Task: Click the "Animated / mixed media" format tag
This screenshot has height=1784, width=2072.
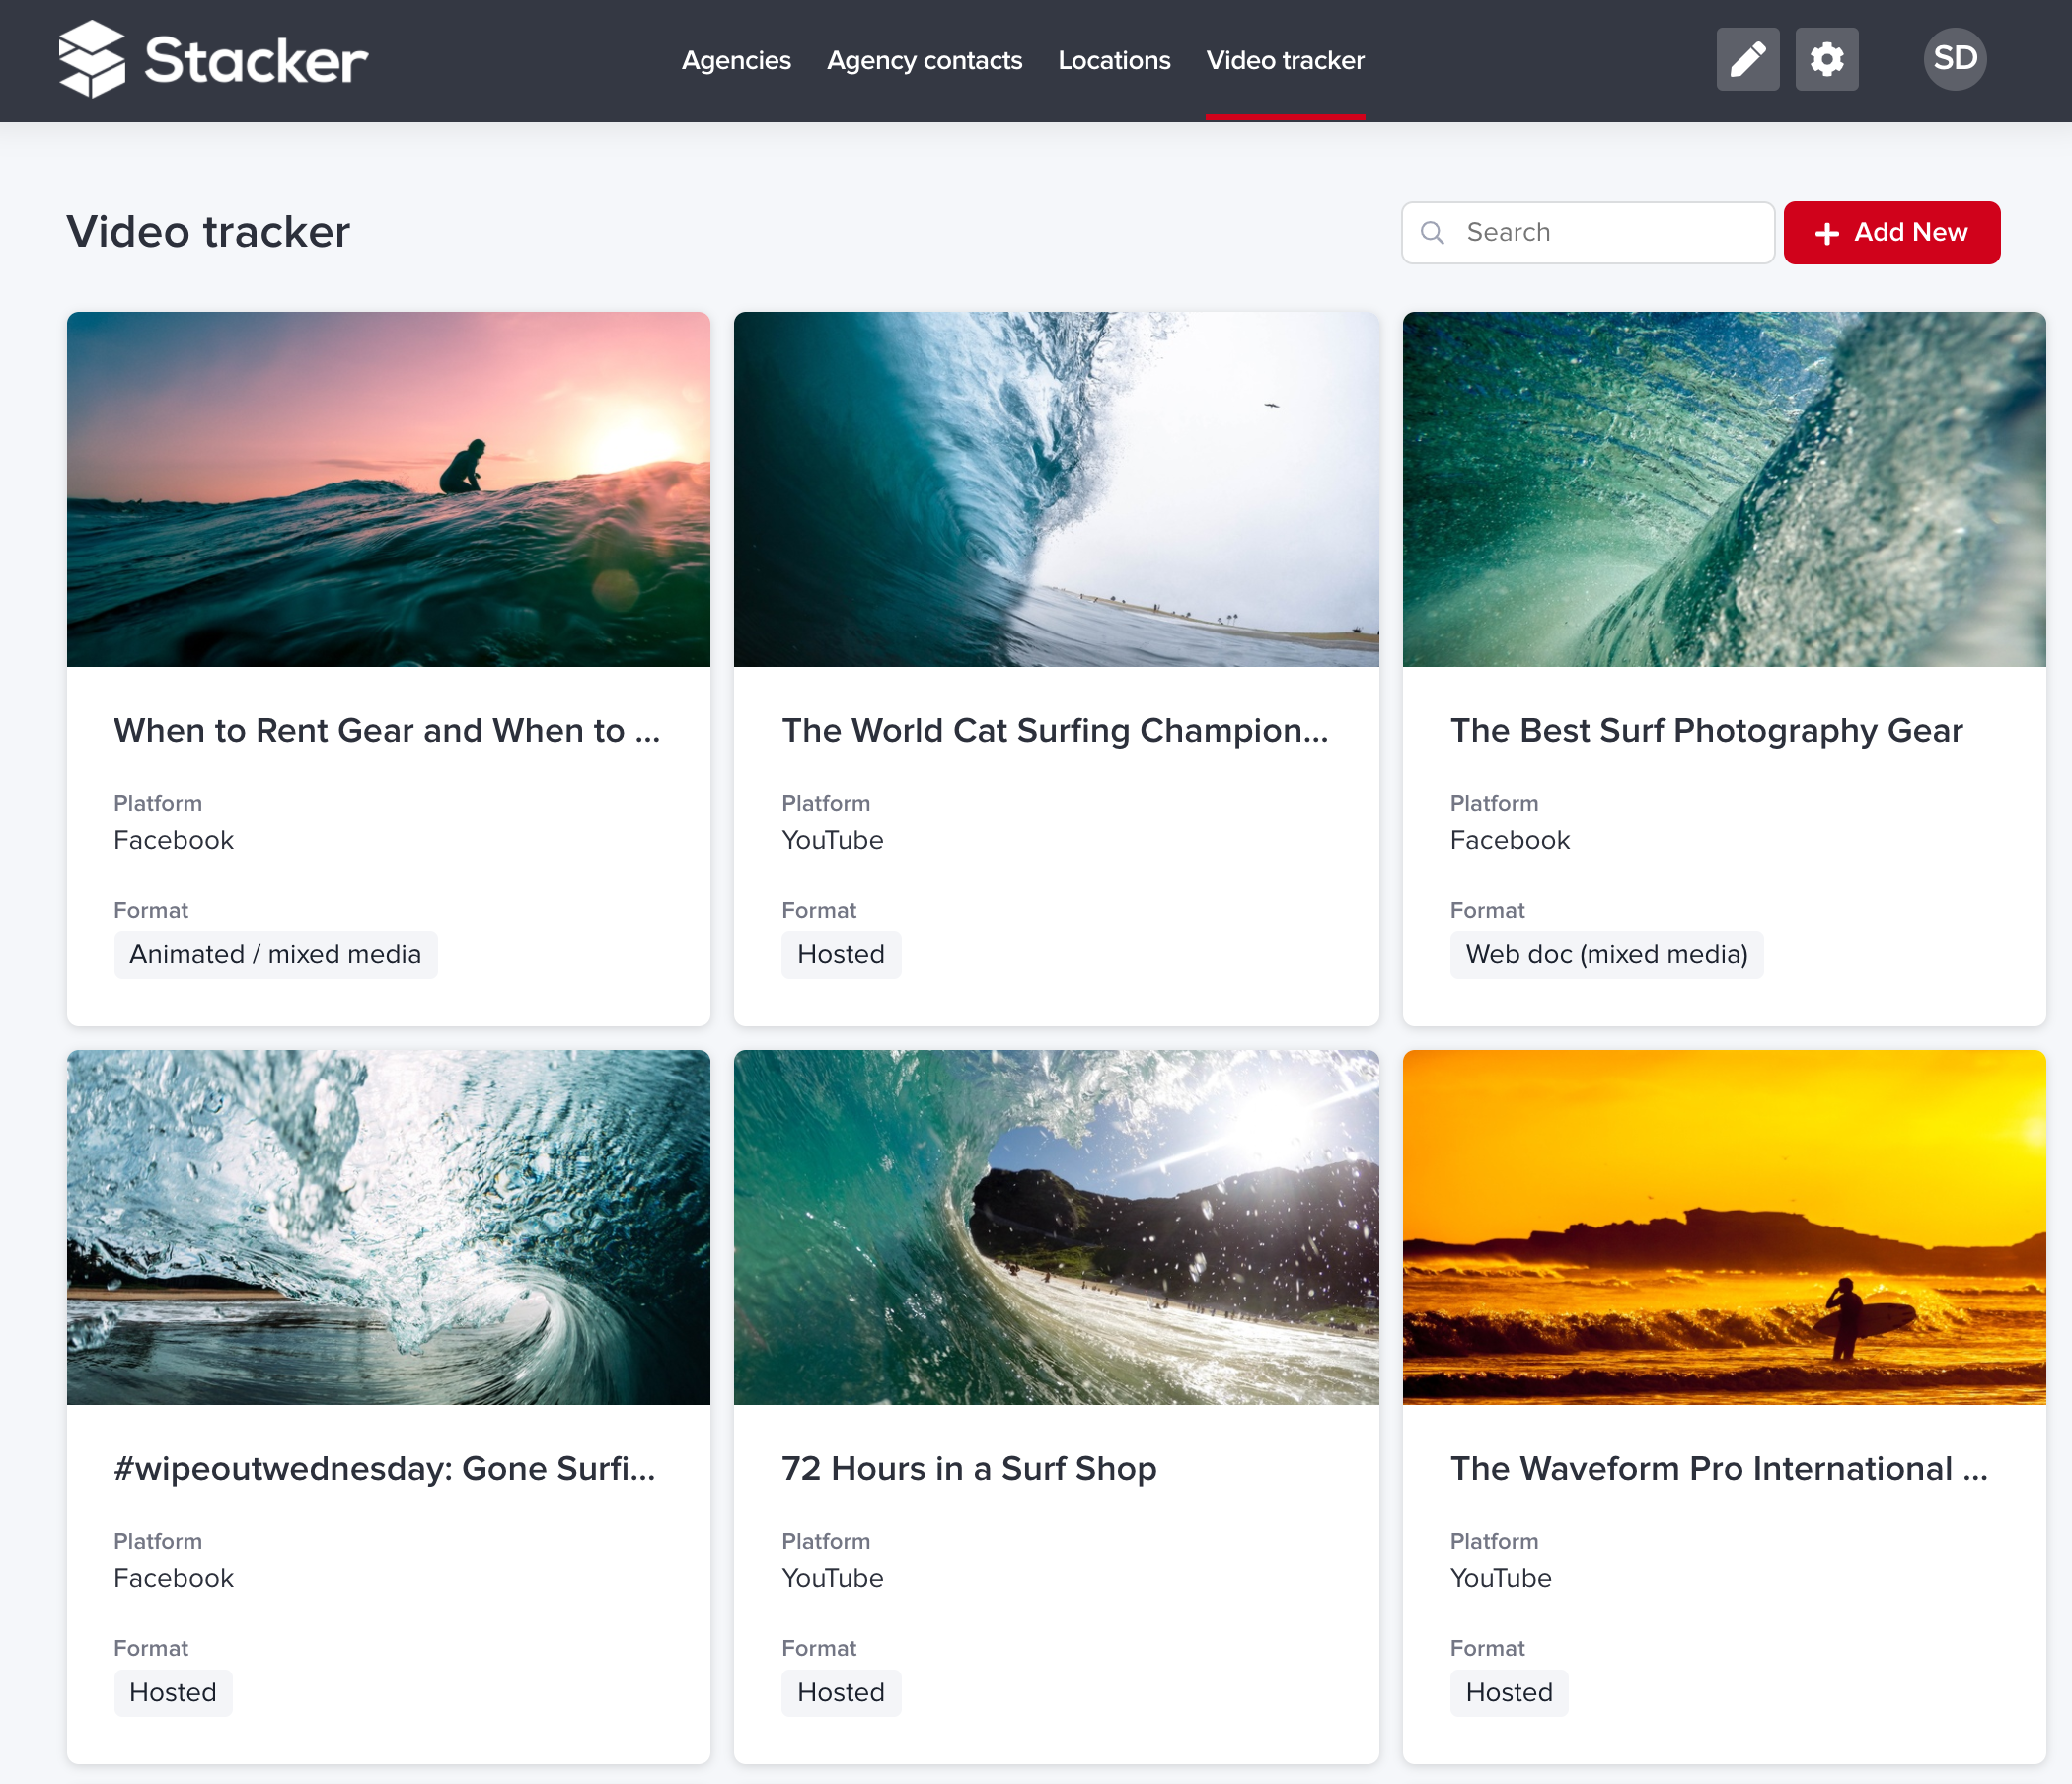Action: pos(276,954)
